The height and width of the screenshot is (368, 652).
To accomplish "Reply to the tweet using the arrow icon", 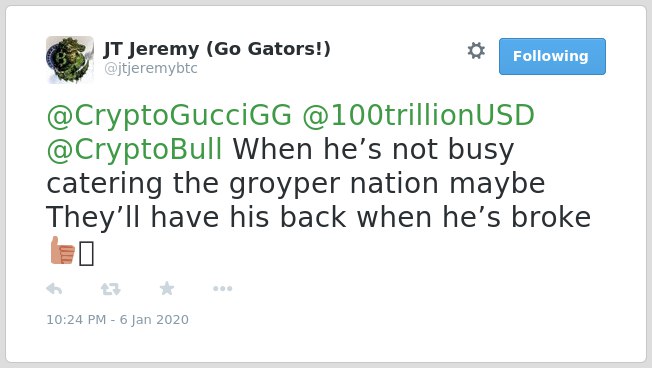I will click(x=54, y=289).
